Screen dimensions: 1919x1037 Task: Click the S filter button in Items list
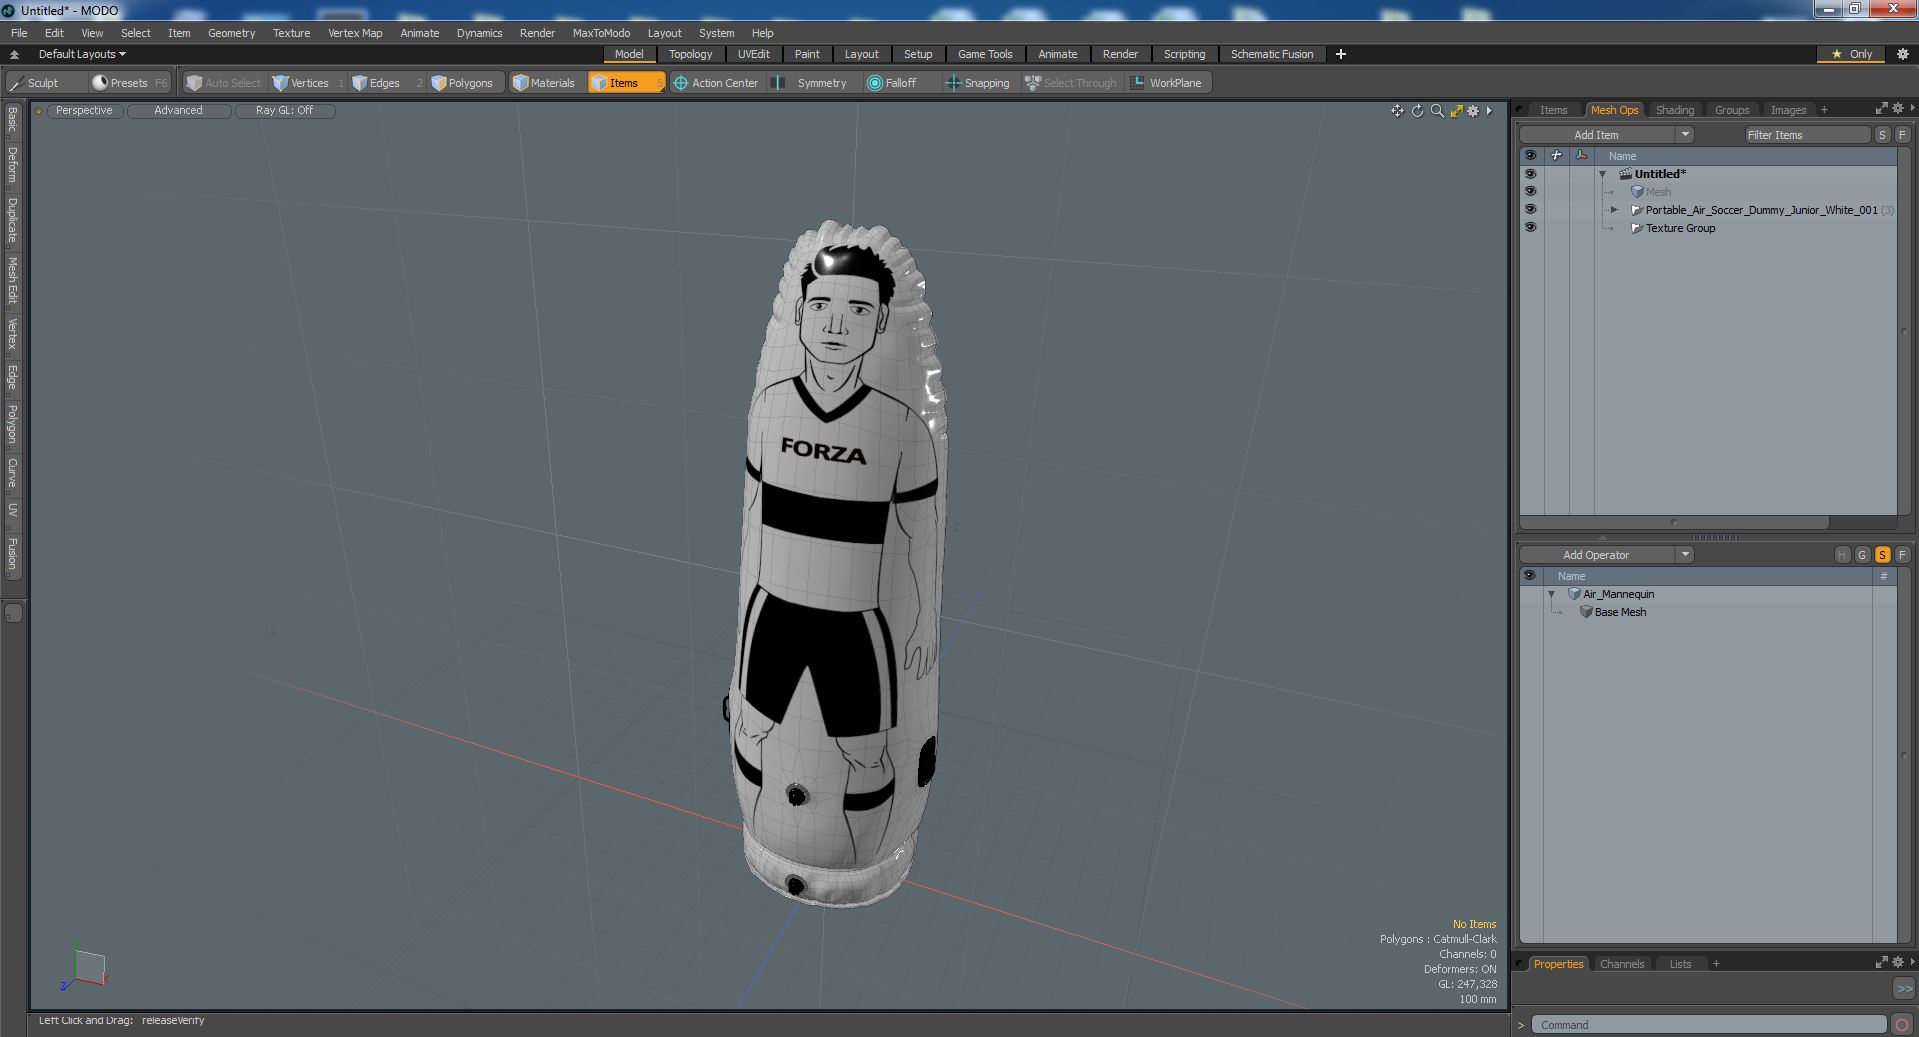1882,135
